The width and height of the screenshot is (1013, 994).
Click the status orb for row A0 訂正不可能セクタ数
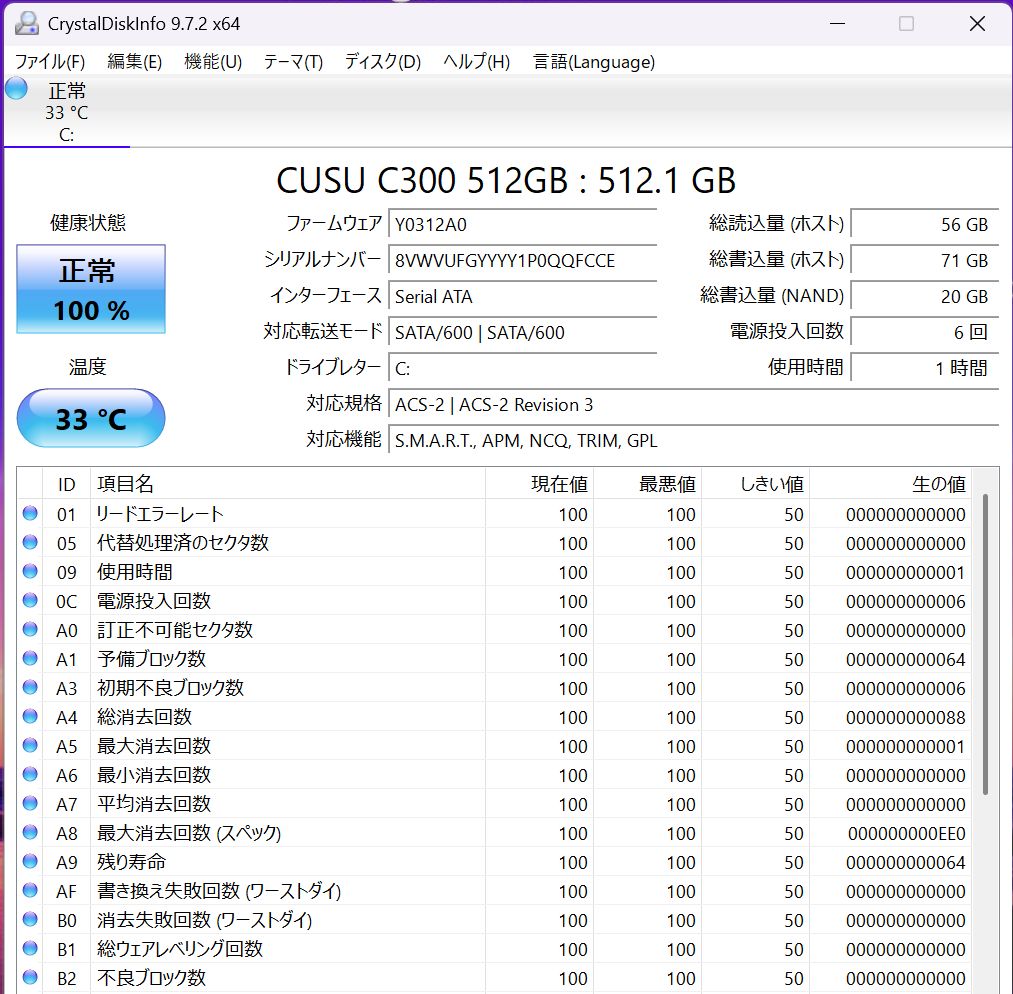(30, 629)
